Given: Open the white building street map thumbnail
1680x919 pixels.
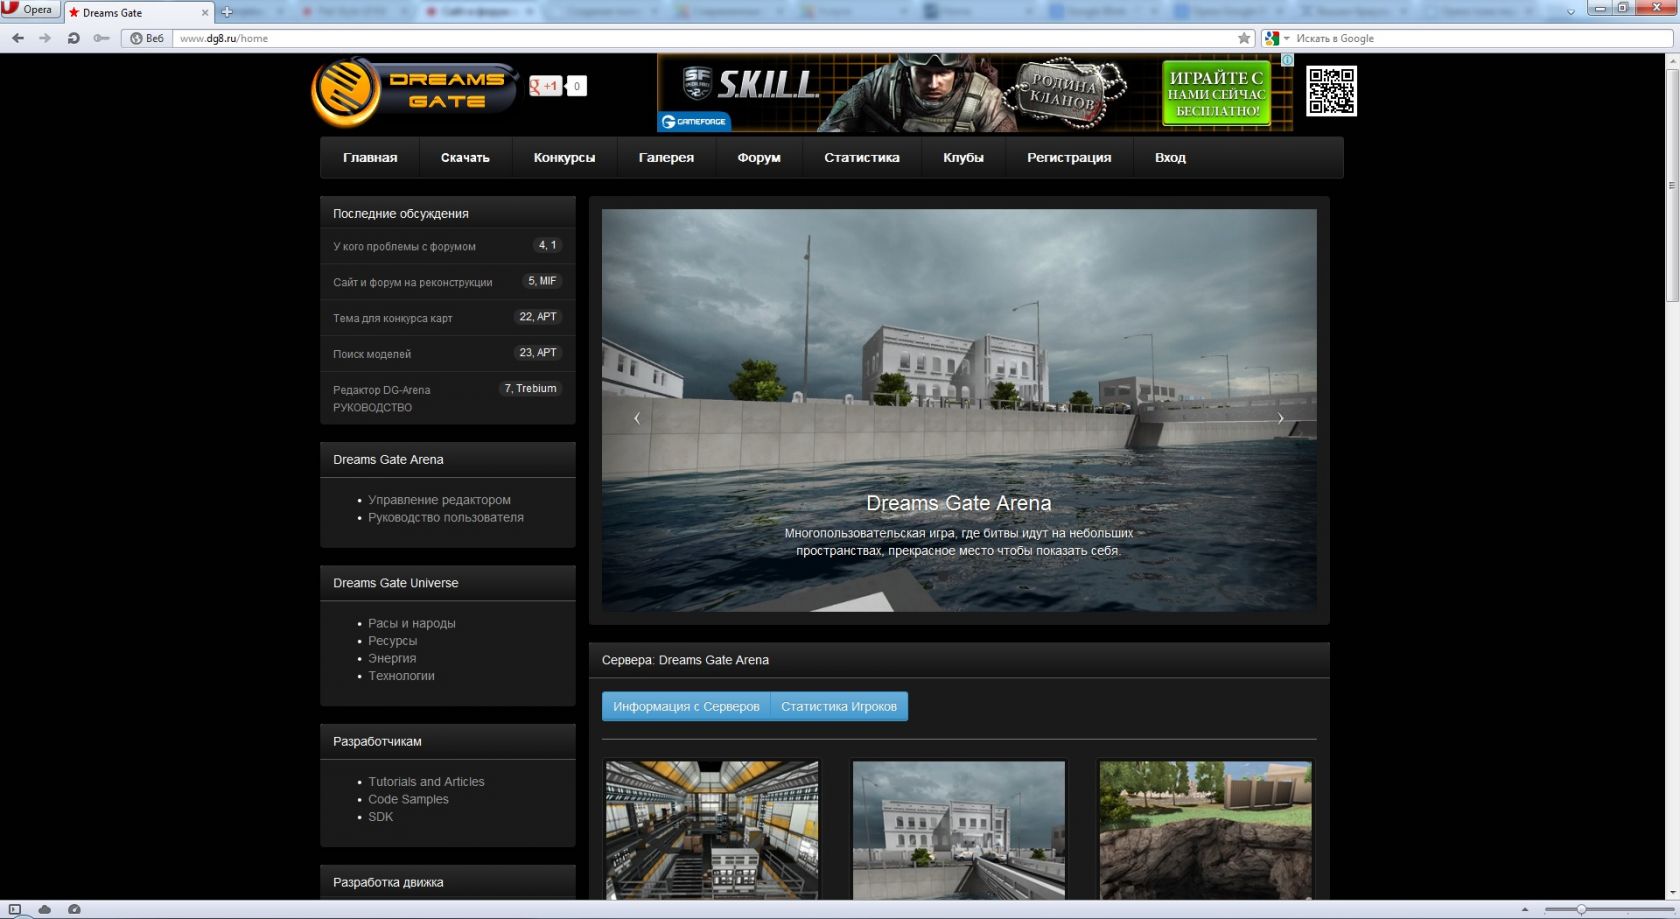Looking at the screenshot, I should pyautogui.click(x=958, y=830).
